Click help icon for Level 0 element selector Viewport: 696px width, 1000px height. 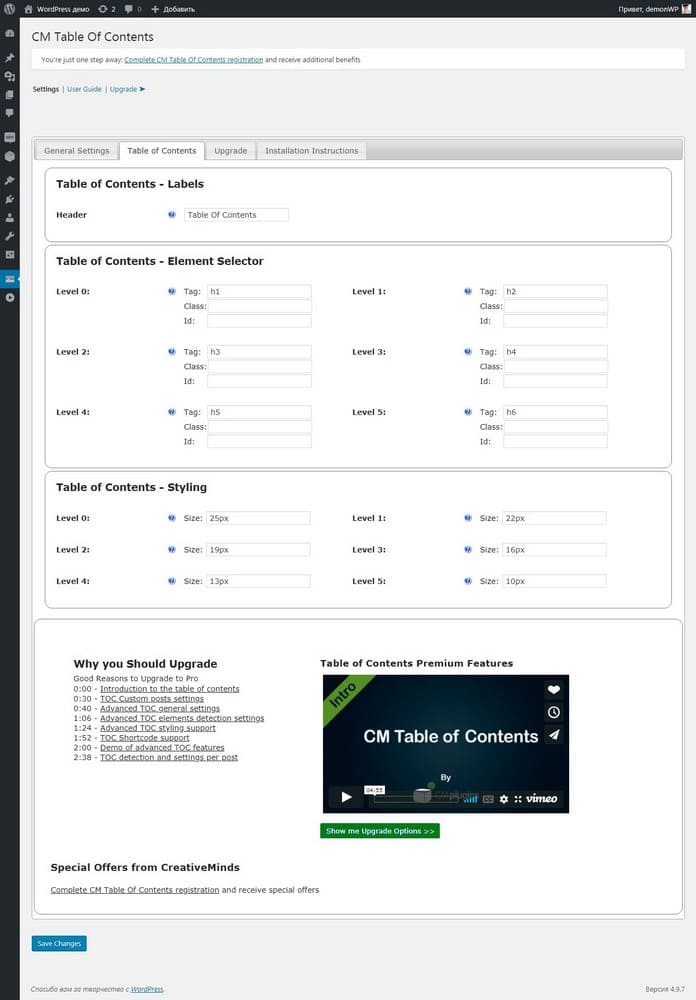tap(172, 291)
